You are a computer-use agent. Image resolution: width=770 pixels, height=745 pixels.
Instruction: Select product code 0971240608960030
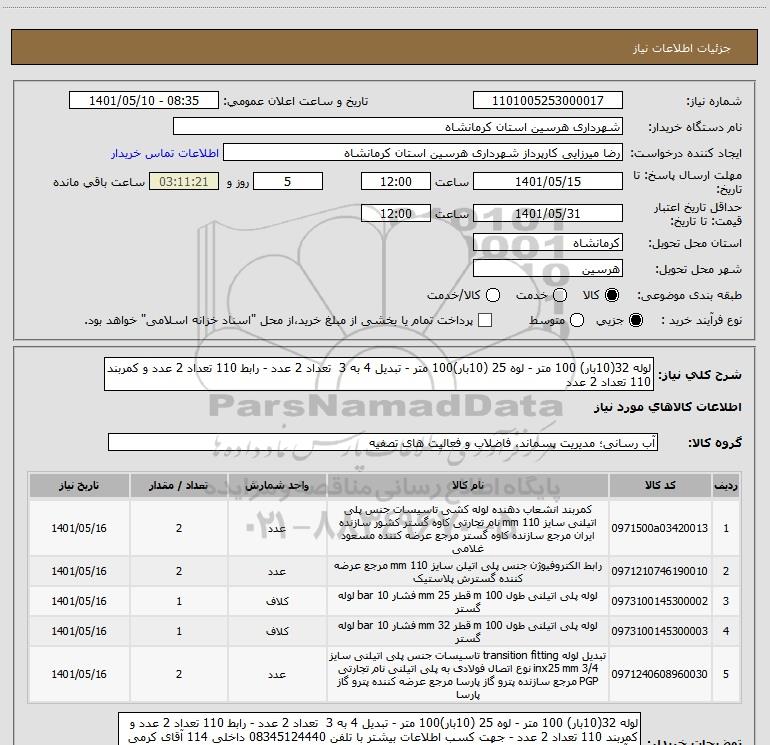660,674
